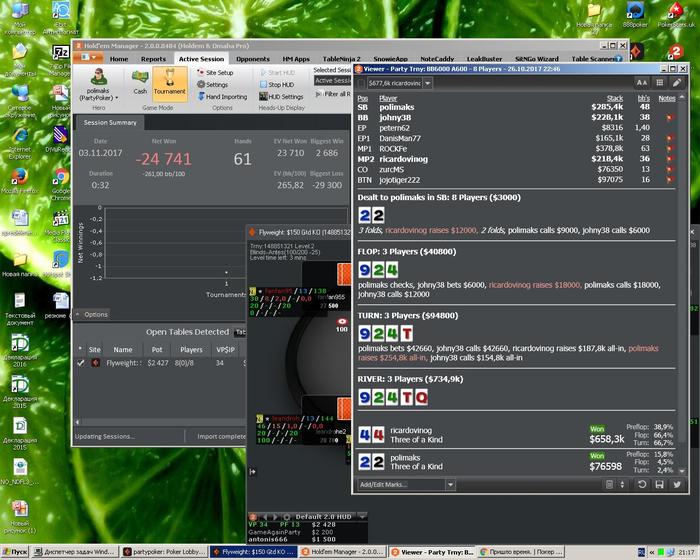Click Stop HUD in ribbon
The width and height of the screenshot is (700, 560).
tap(277, 84)
